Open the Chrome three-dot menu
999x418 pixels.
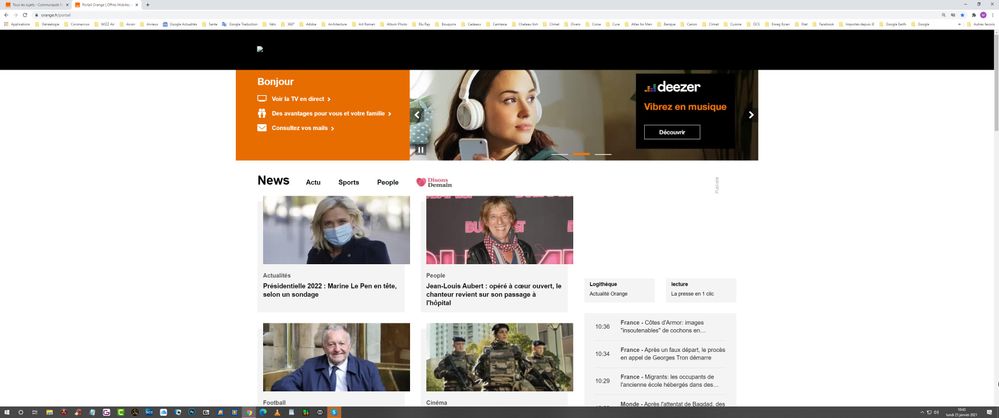coord(992,15)
